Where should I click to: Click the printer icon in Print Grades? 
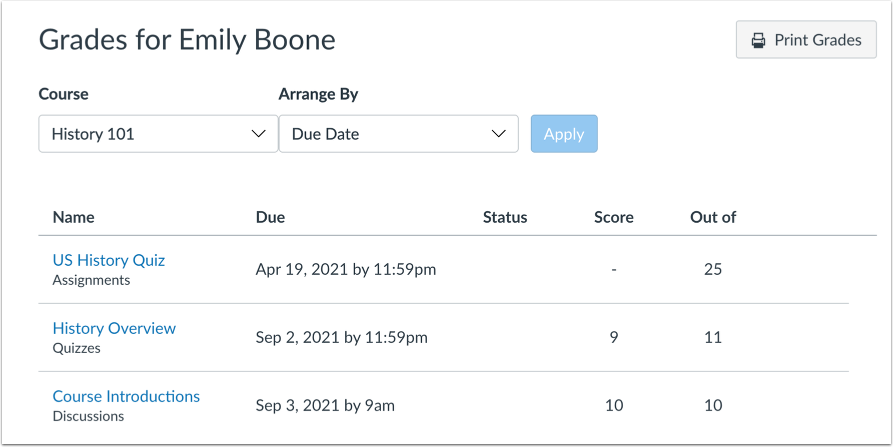click(x=757, y=41)
